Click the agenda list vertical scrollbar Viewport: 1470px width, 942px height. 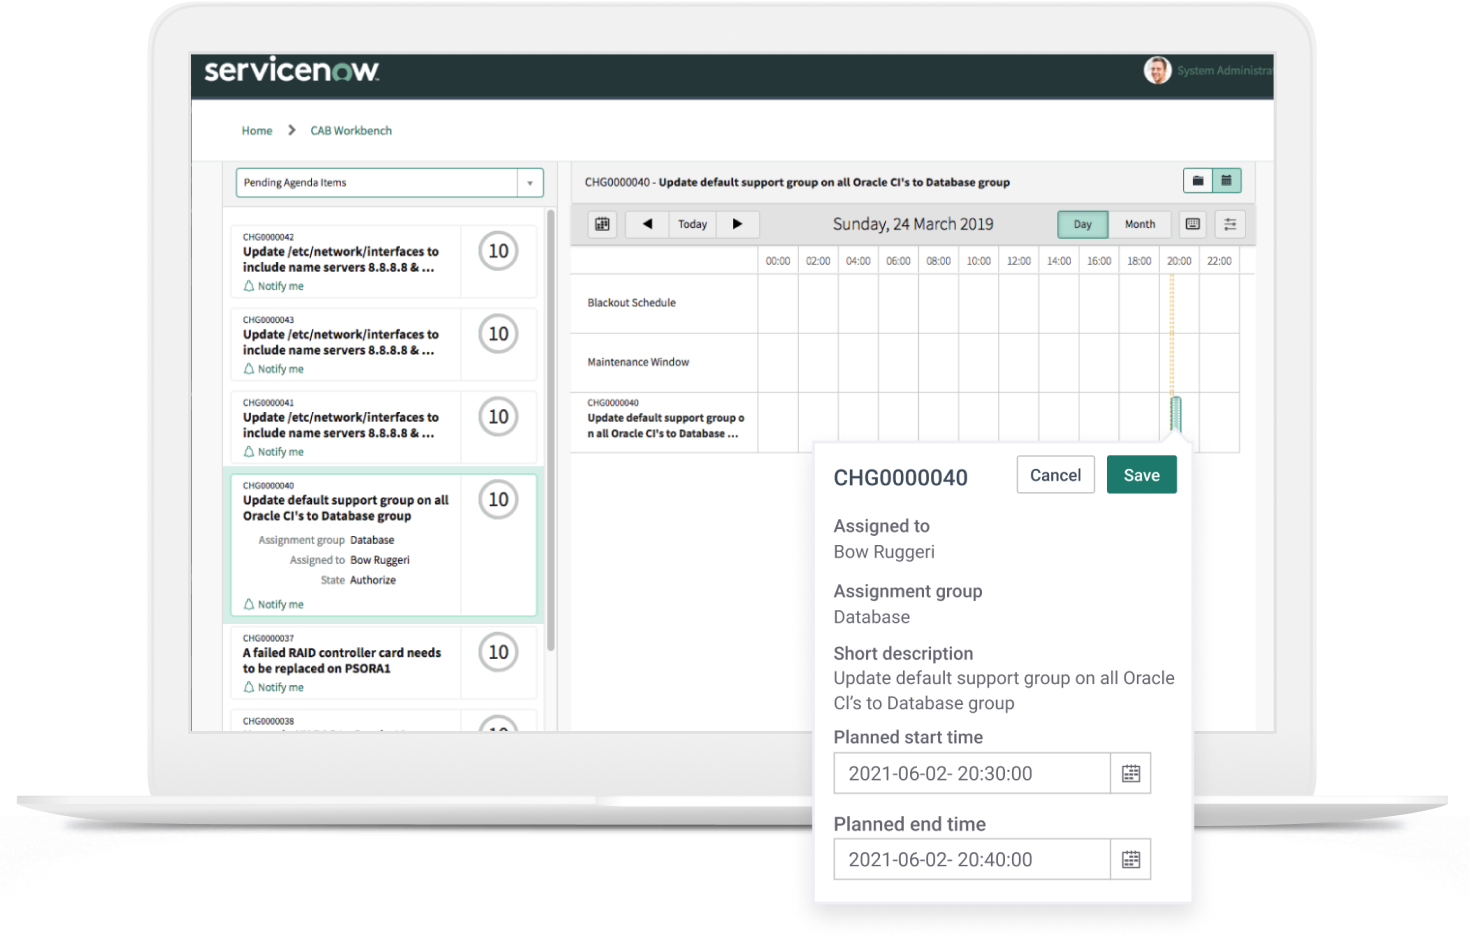[550, 430]
